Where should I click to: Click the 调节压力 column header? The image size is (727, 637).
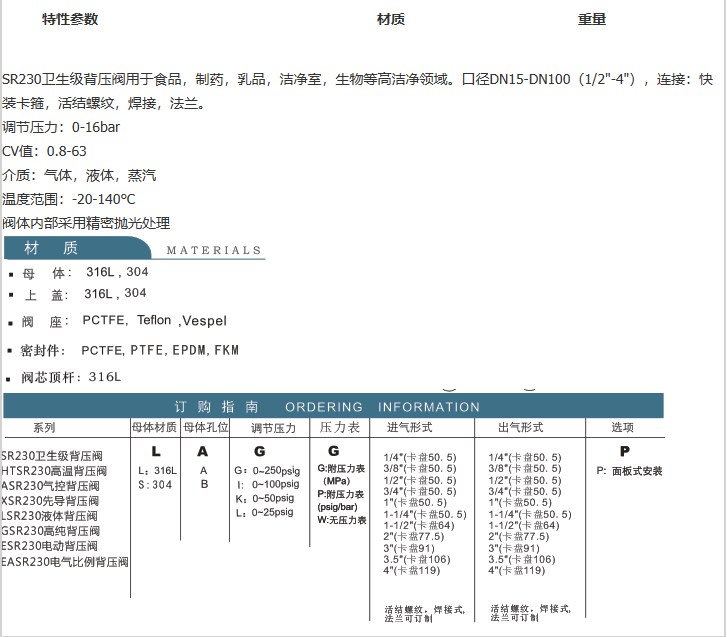click(x=273, y=428)
